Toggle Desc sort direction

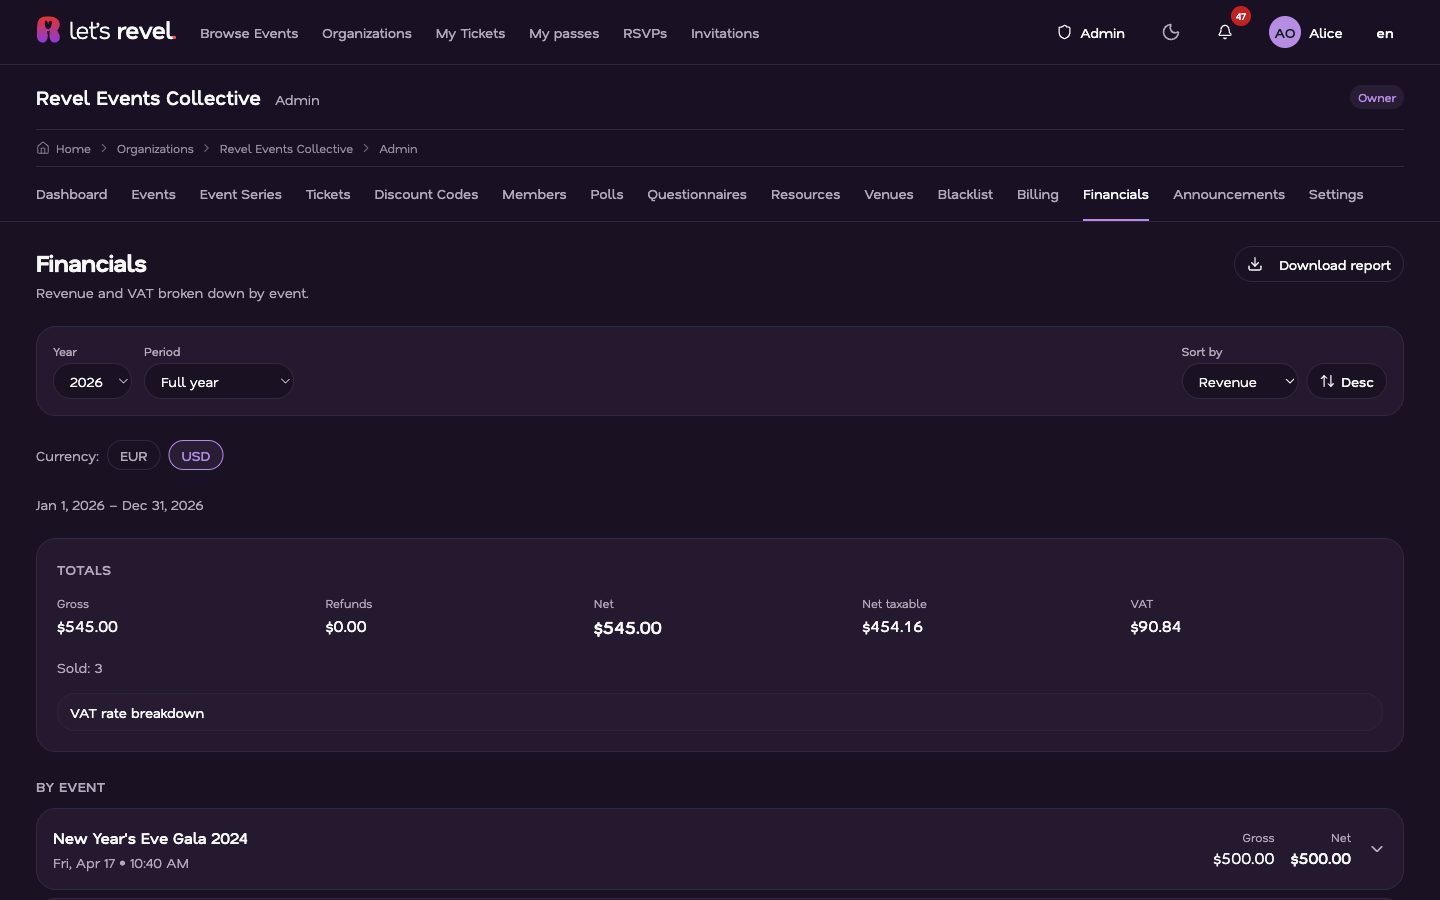(x=1346, y=381)
